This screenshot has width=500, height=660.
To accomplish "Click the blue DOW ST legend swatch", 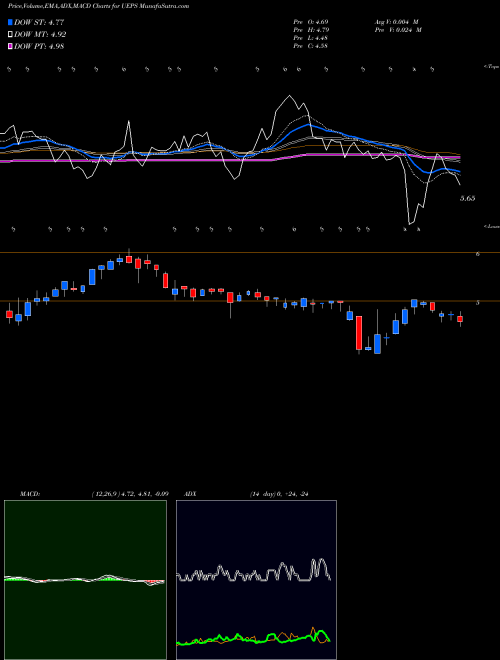I will click(x=10, y=22).
